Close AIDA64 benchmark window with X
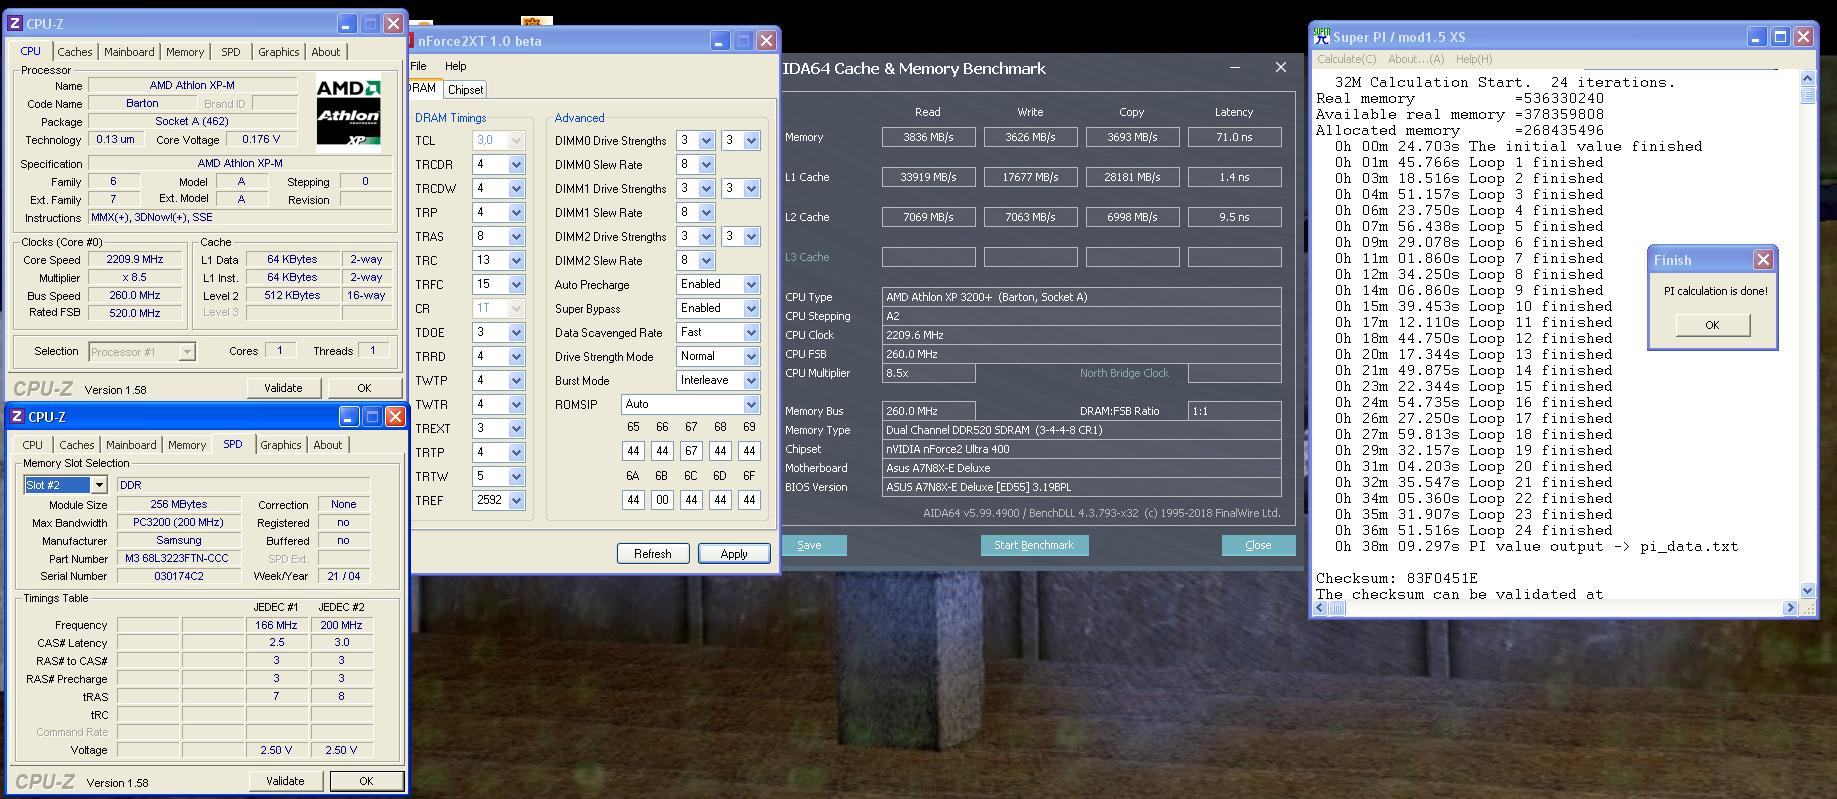 click(x=1280, y=68)
